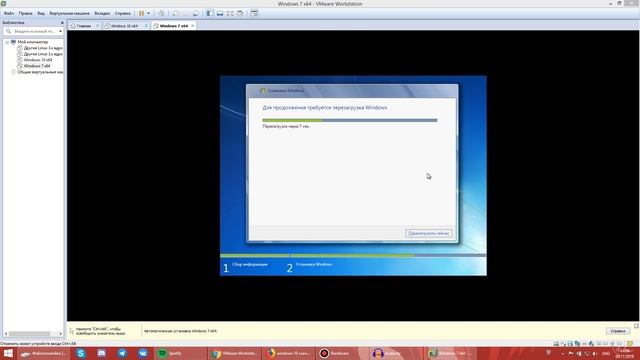Enter full screen mode from the toolbar

[230, 13]
